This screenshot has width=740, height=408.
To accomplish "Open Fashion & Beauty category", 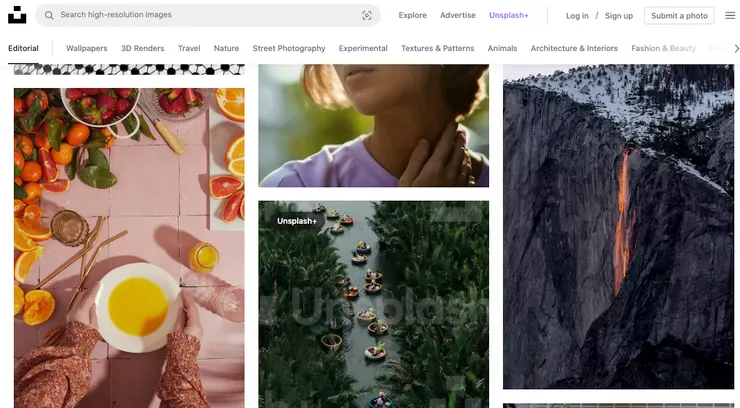I will tap(664, 48).
